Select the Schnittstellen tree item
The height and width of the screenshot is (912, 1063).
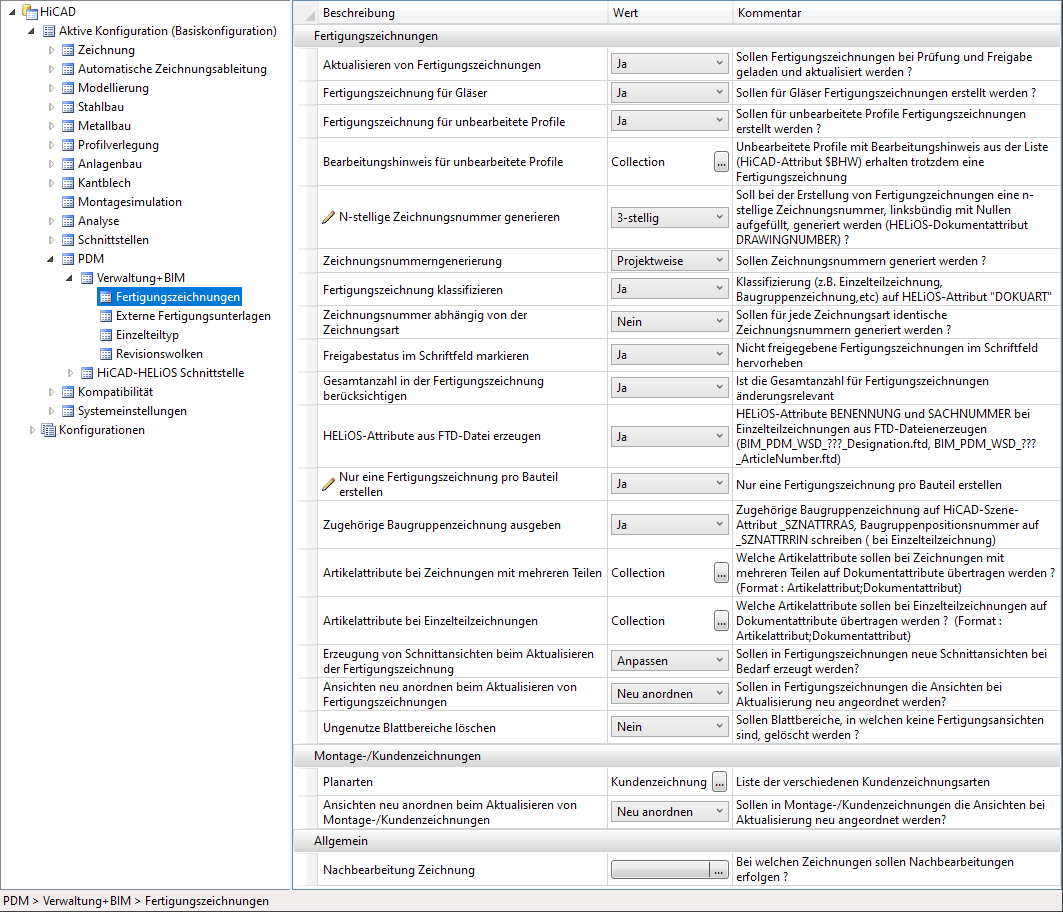click(113, 239)
